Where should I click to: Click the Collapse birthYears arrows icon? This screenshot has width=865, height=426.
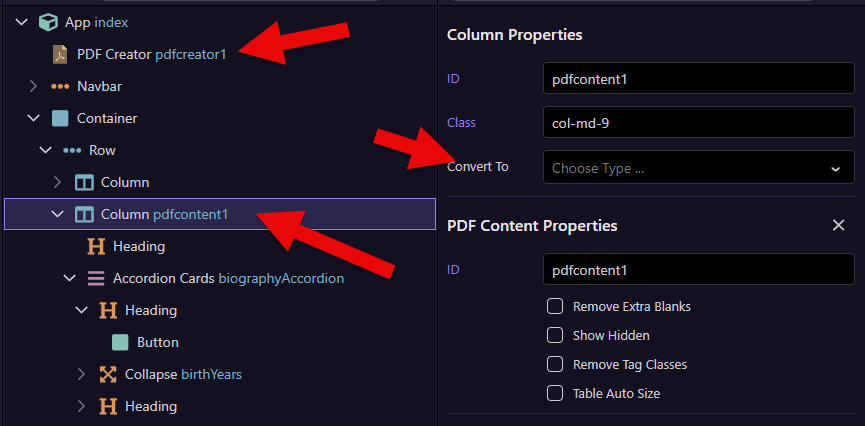pos(108,375)
